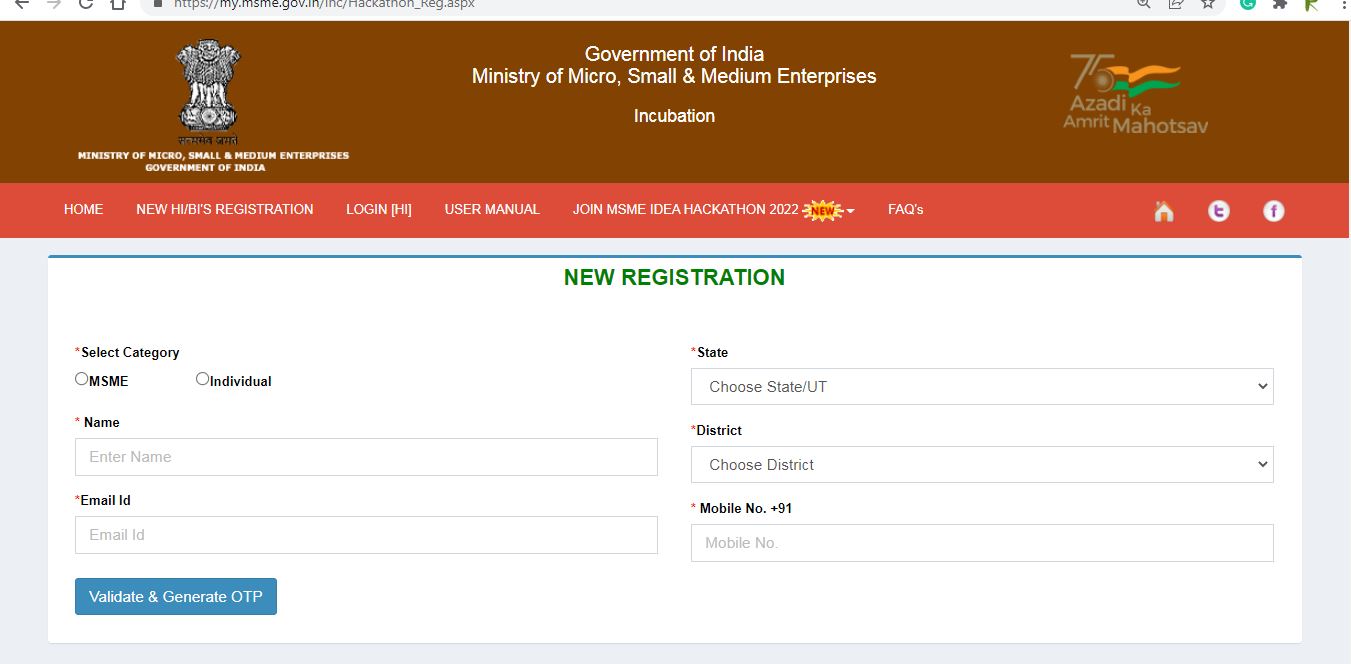Open the Choose District dropdown
Viewport: 1351px width, 664px height.
tap(982, 464)
